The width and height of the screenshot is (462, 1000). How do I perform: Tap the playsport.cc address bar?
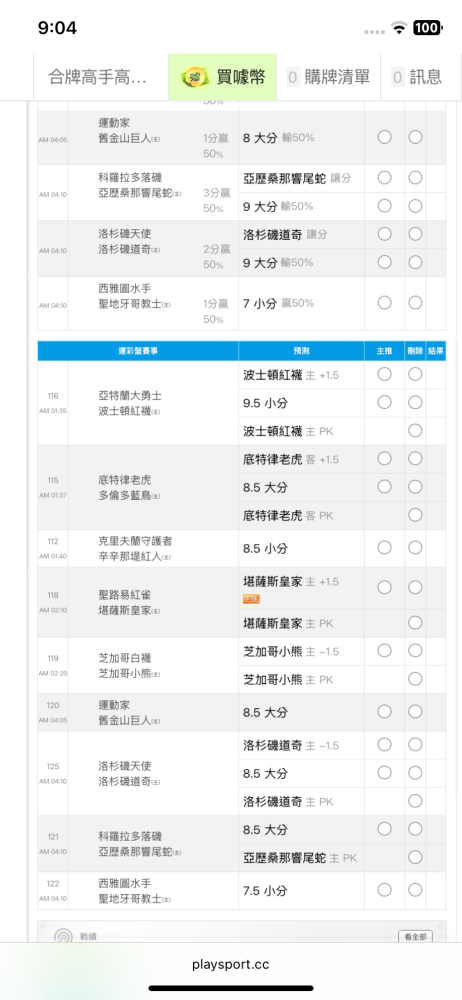(x=231, y=964)
